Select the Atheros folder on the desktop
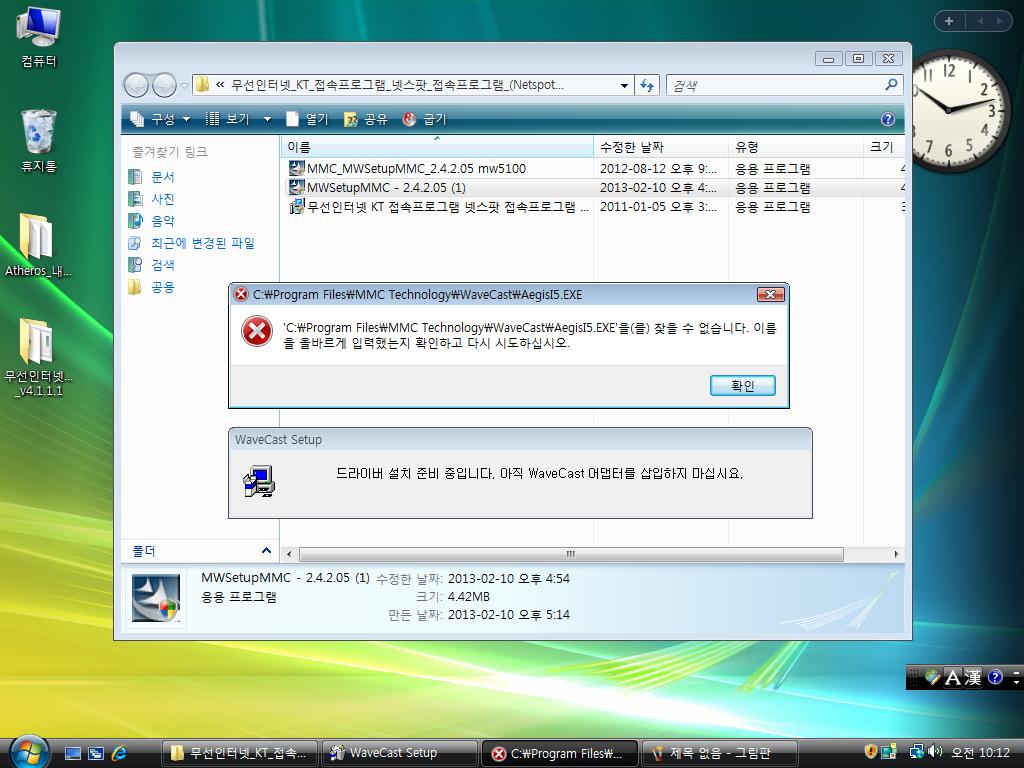Screen dimensions: 1024x768 [38, 245]
